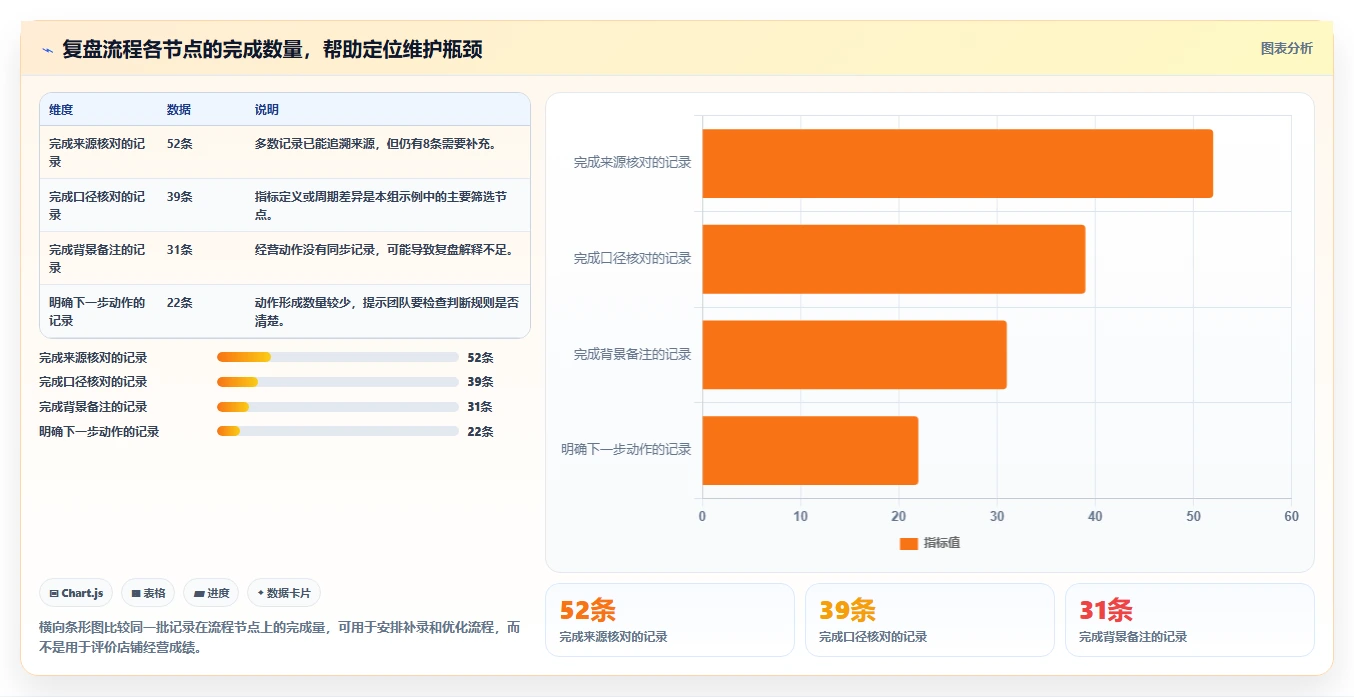1354x697 pixels.
Task: Click the 完成来源核对的记录 progress bar
Action: tap(338, 357)
